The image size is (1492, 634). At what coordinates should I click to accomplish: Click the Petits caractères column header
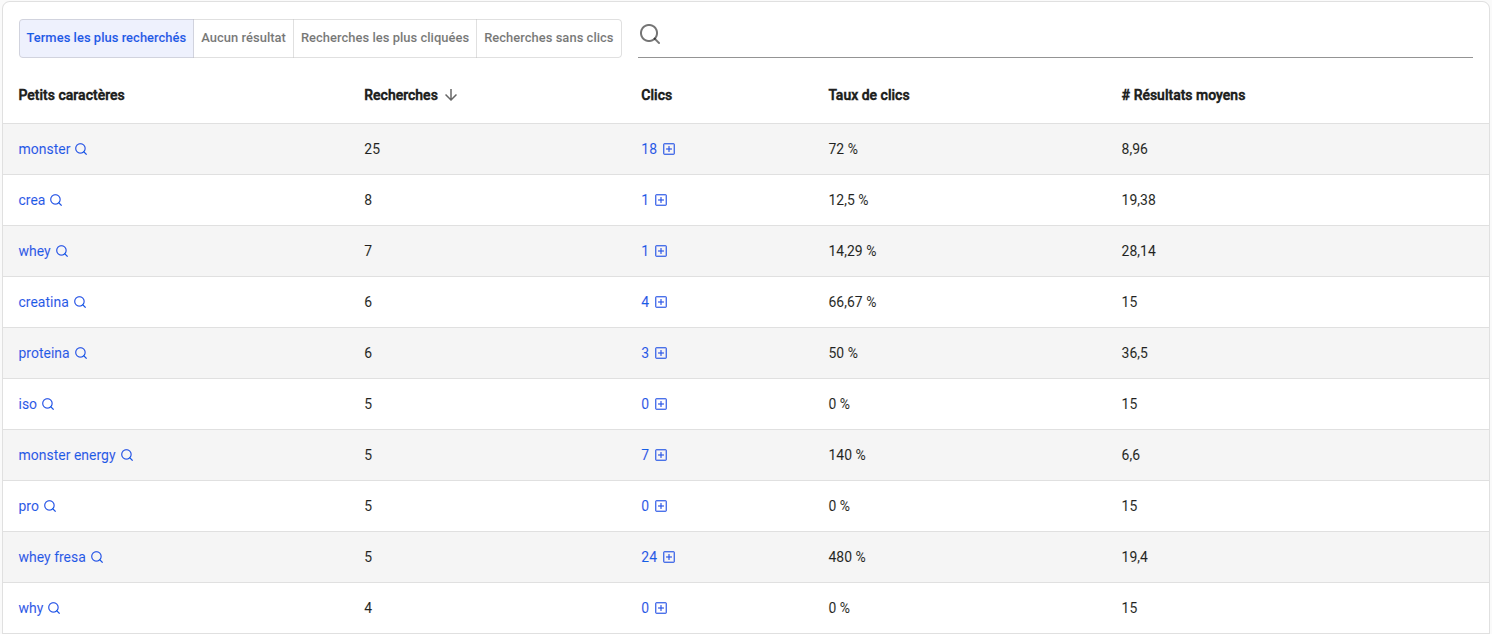click(71, 95)
